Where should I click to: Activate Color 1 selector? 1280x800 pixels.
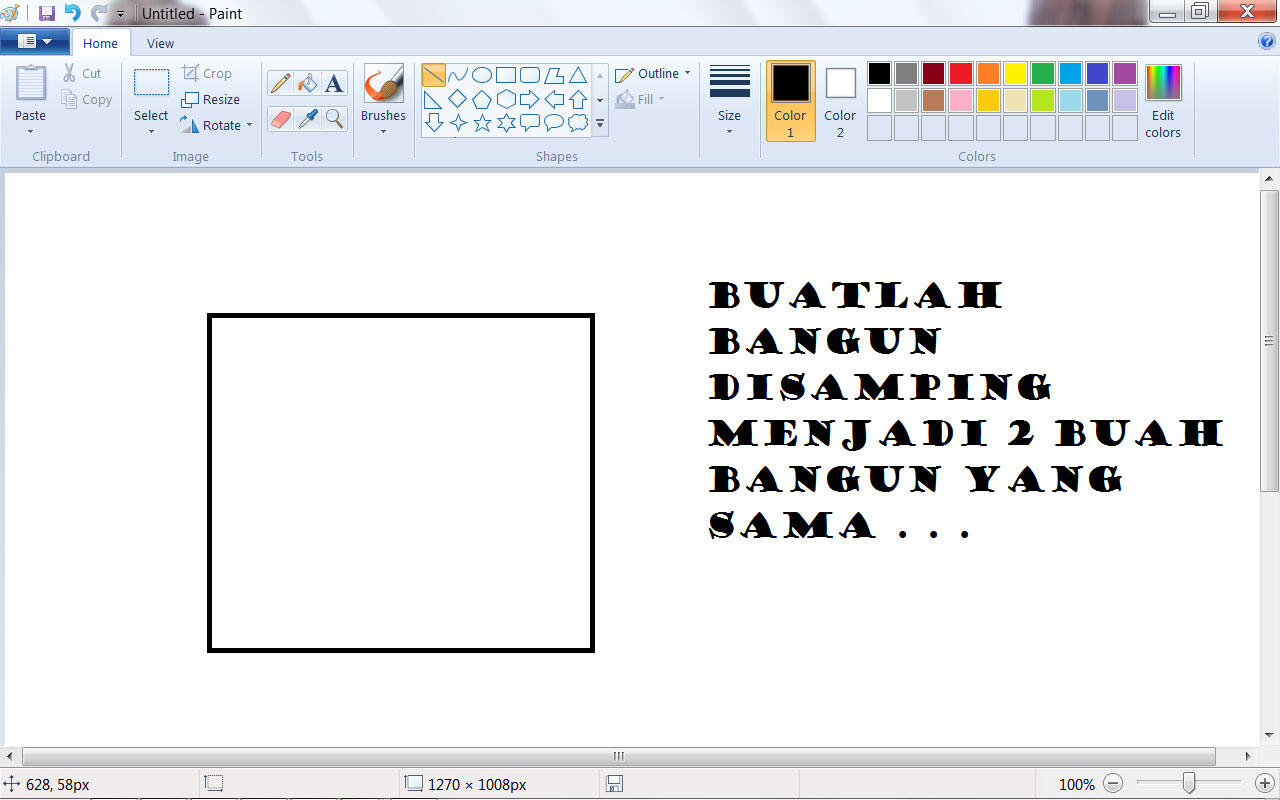pos(790,101)
